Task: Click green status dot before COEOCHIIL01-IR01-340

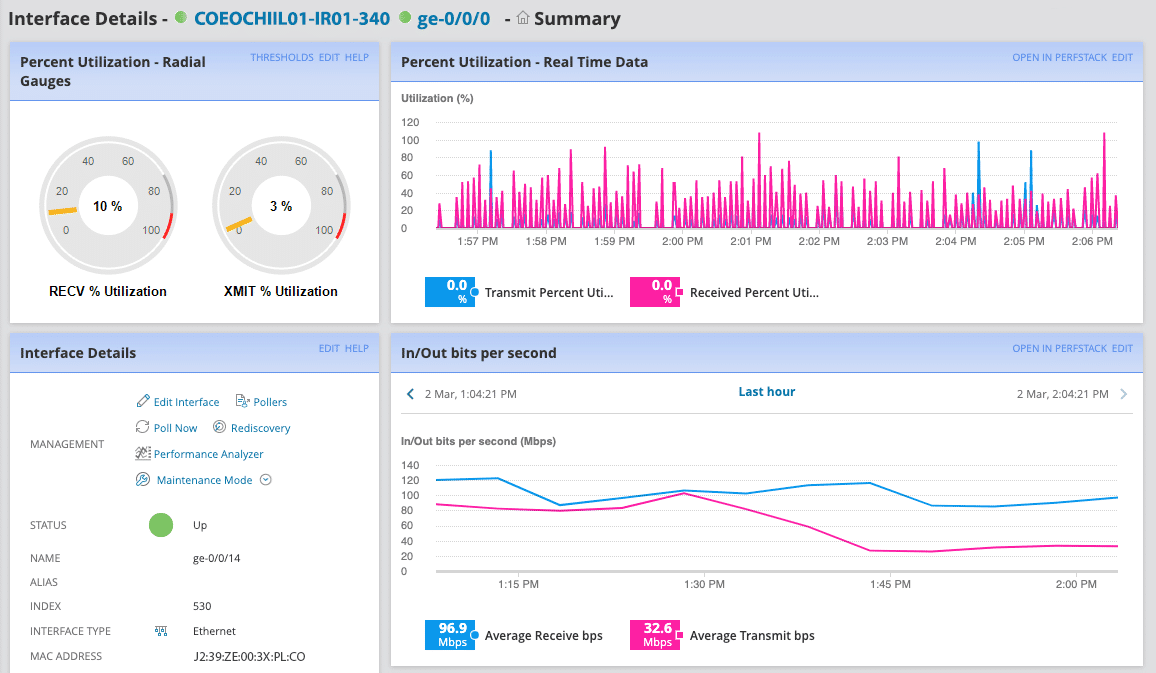Action: pyautogui.click(x=181, y=18)
